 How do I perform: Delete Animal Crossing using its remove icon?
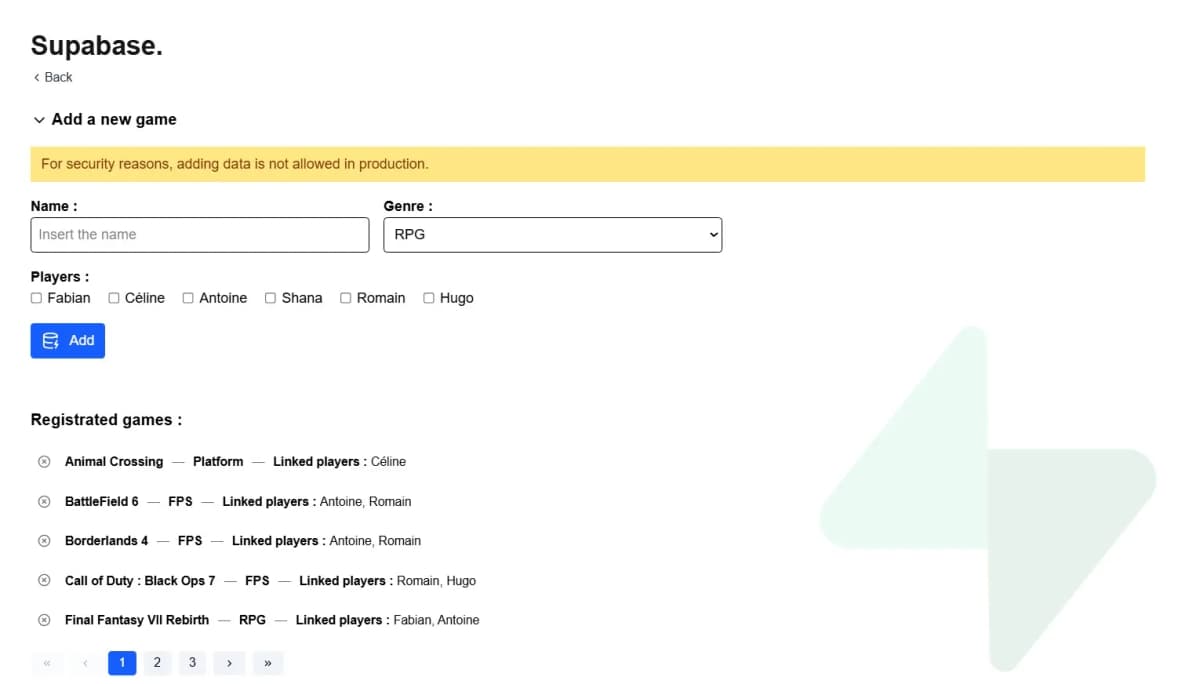click(x=44, y=462)
